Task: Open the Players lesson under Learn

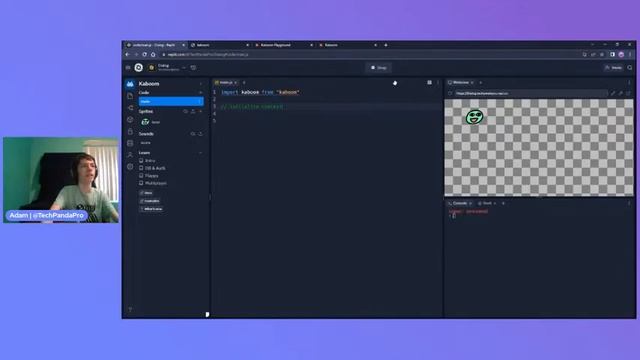Action: (149, 176)
